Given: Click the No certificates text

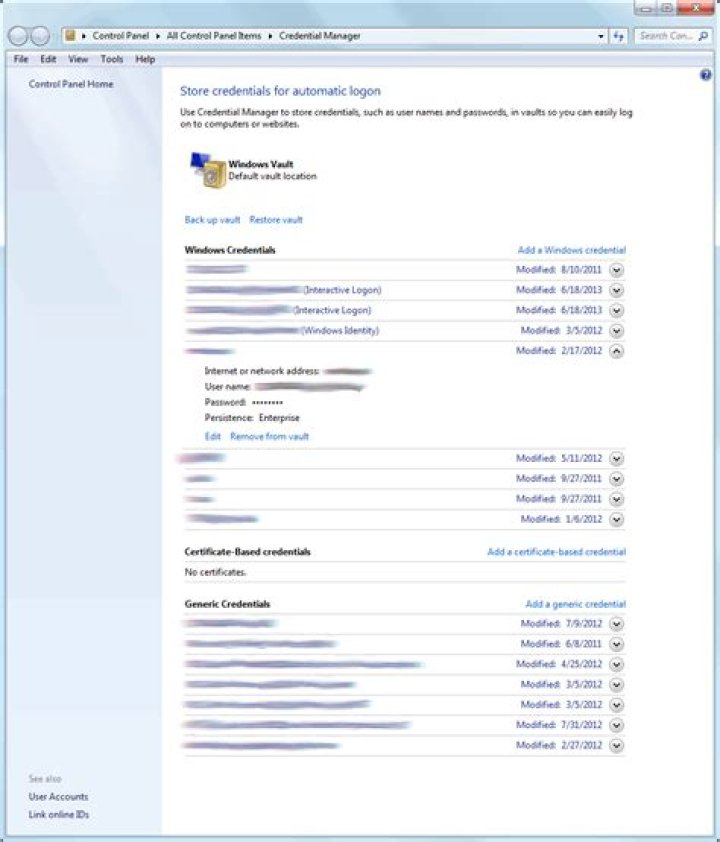Looking at the screenshot, I should pyautogui.click(x=215, y=572).
